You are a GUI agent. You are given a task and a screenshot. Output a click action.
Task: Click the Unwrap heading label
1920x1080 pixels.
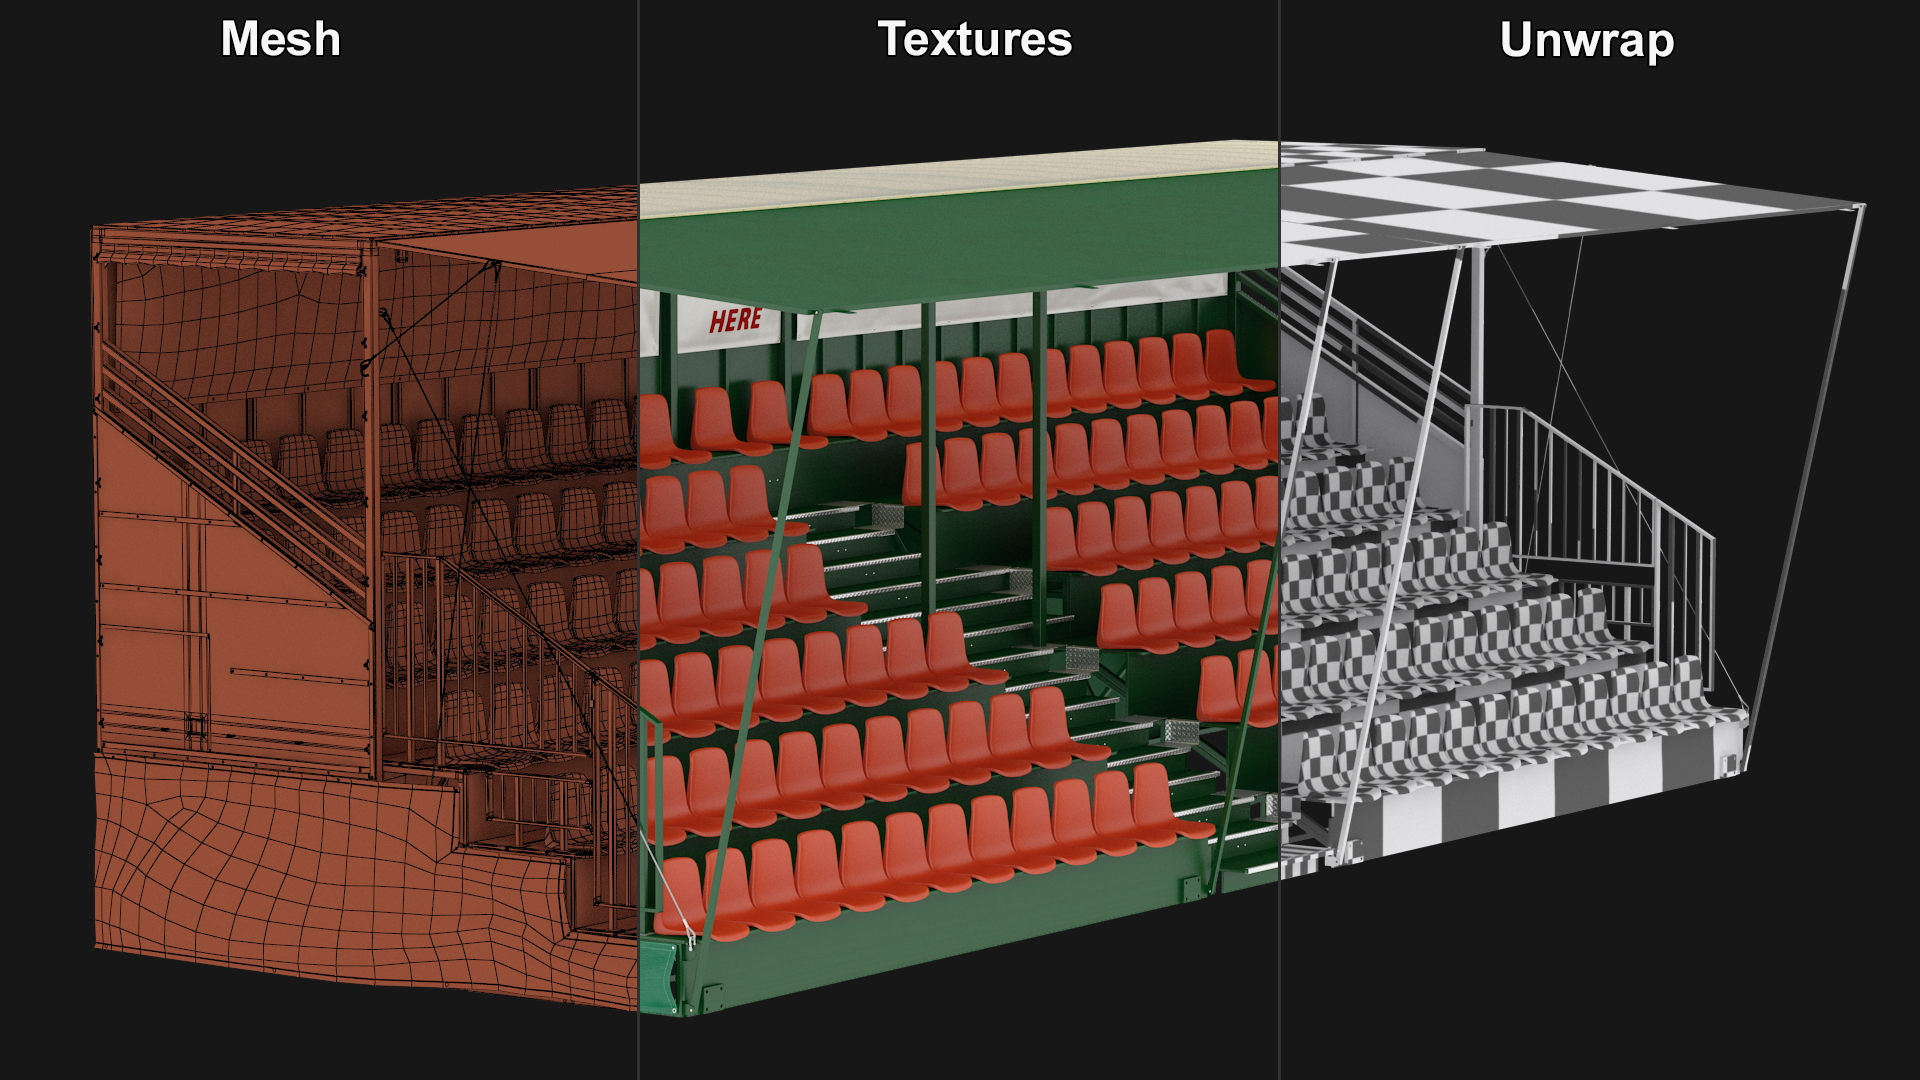[1586, 41]
